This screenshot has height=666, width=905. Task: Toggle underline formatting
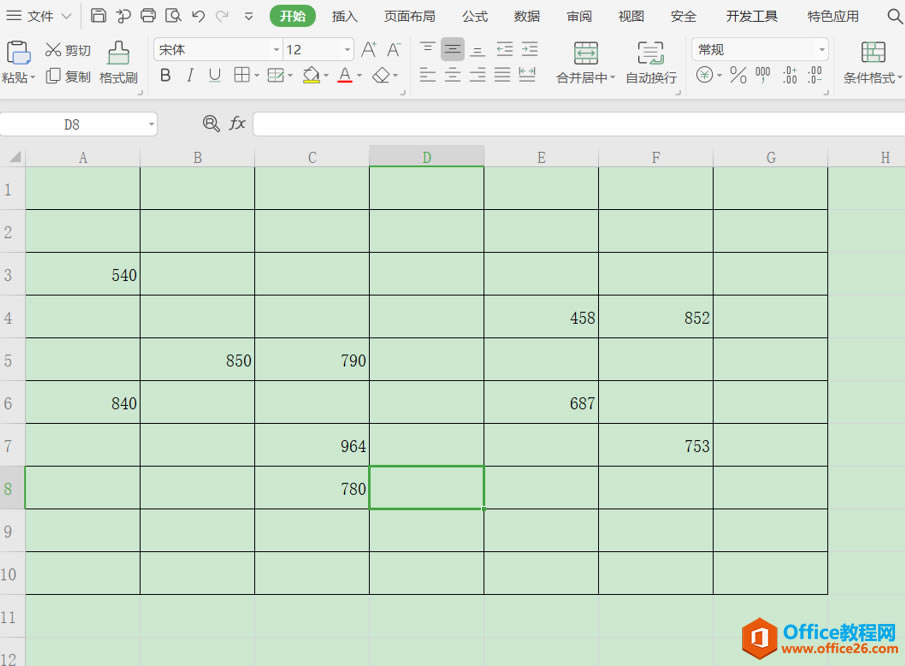pos(213,75)
